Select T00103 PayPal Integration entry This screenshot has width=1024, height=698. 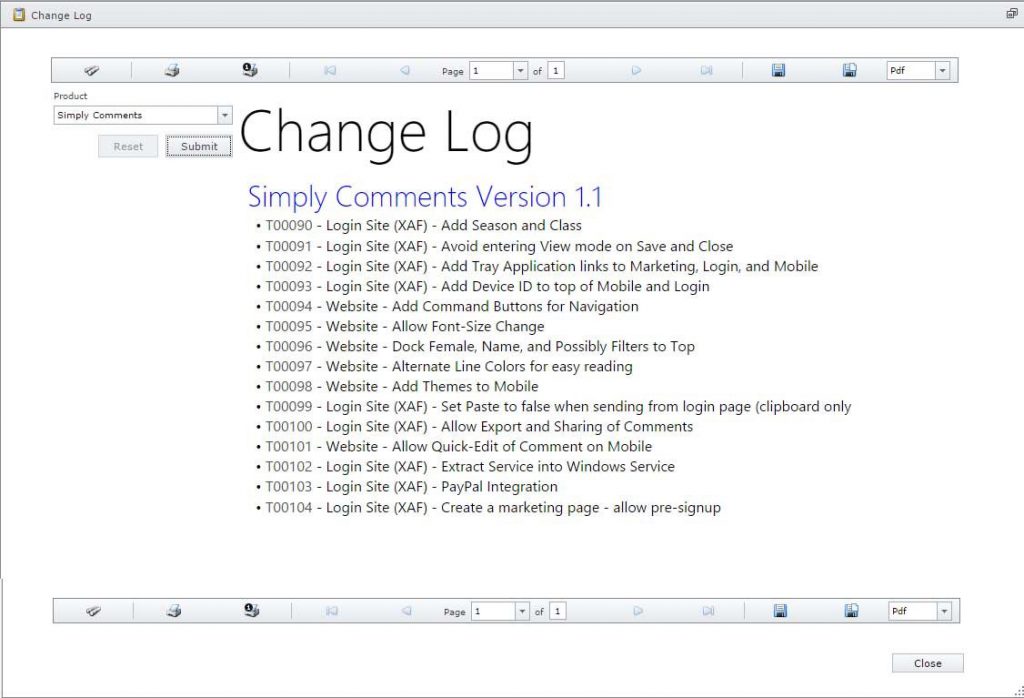click(411, 486)
